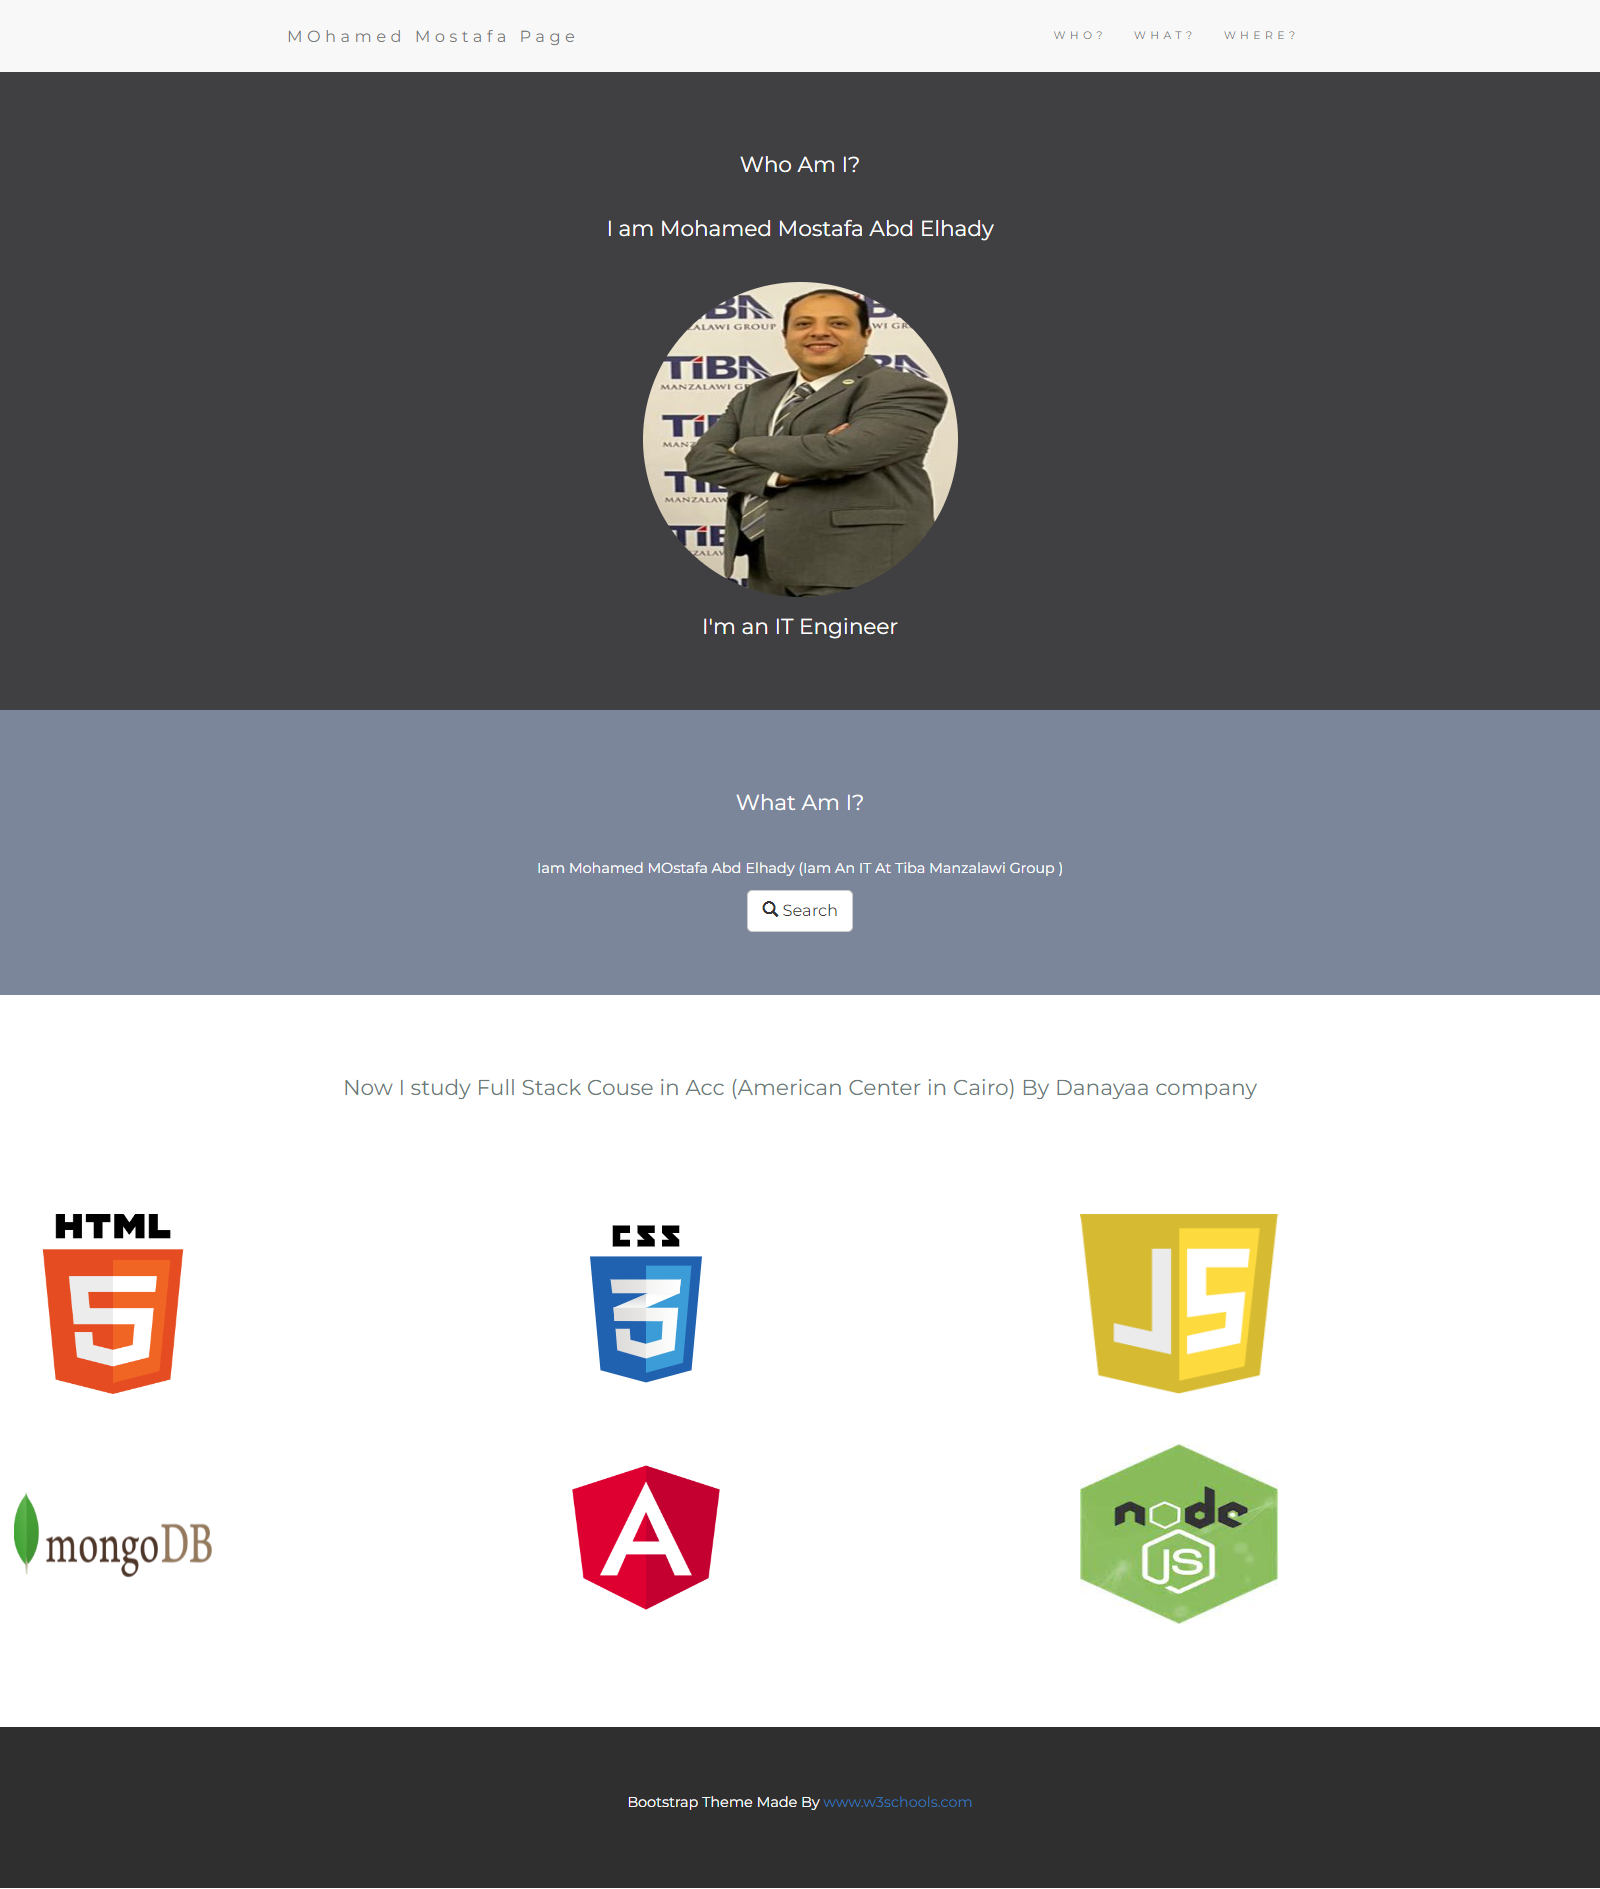
Task: Select the yellow JS logo
Action: point(1179,1303)
